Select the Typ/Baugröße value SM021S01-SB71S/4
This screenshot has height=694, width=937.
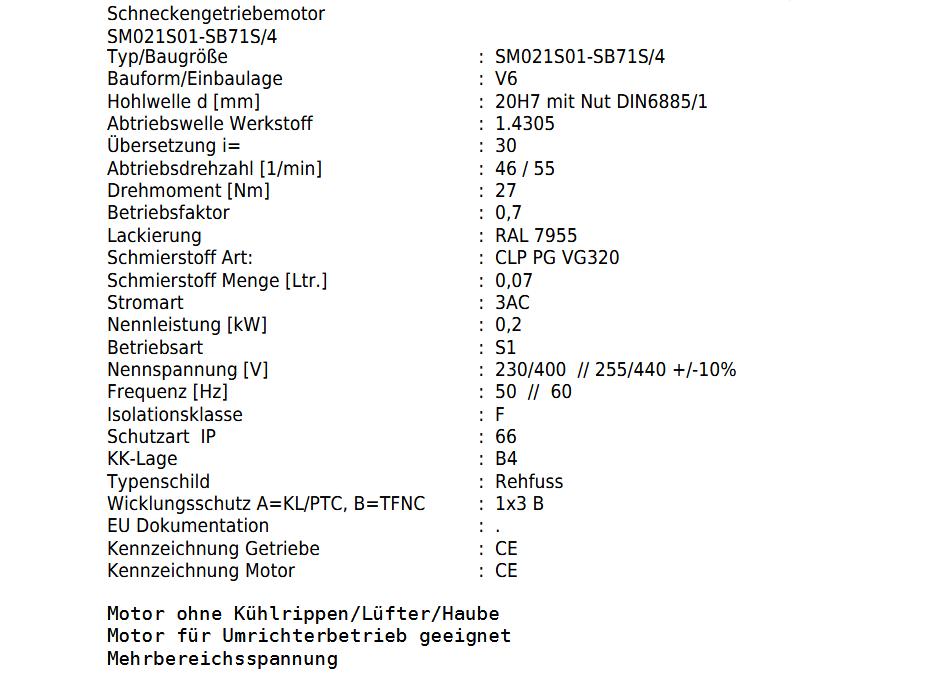580,57
